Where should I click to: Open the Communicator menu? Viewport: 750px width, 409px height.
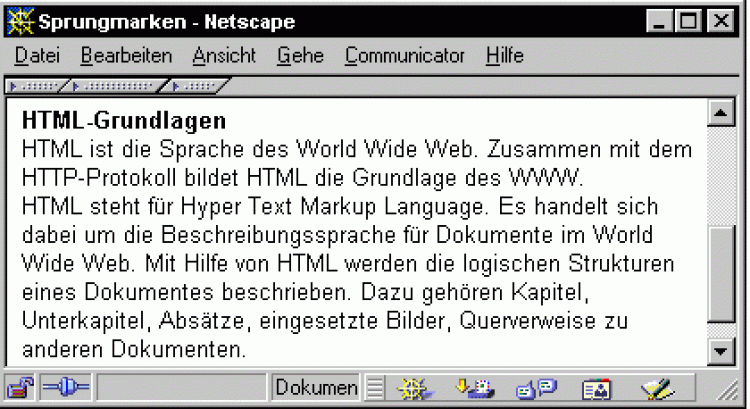[x=405, y=56]
